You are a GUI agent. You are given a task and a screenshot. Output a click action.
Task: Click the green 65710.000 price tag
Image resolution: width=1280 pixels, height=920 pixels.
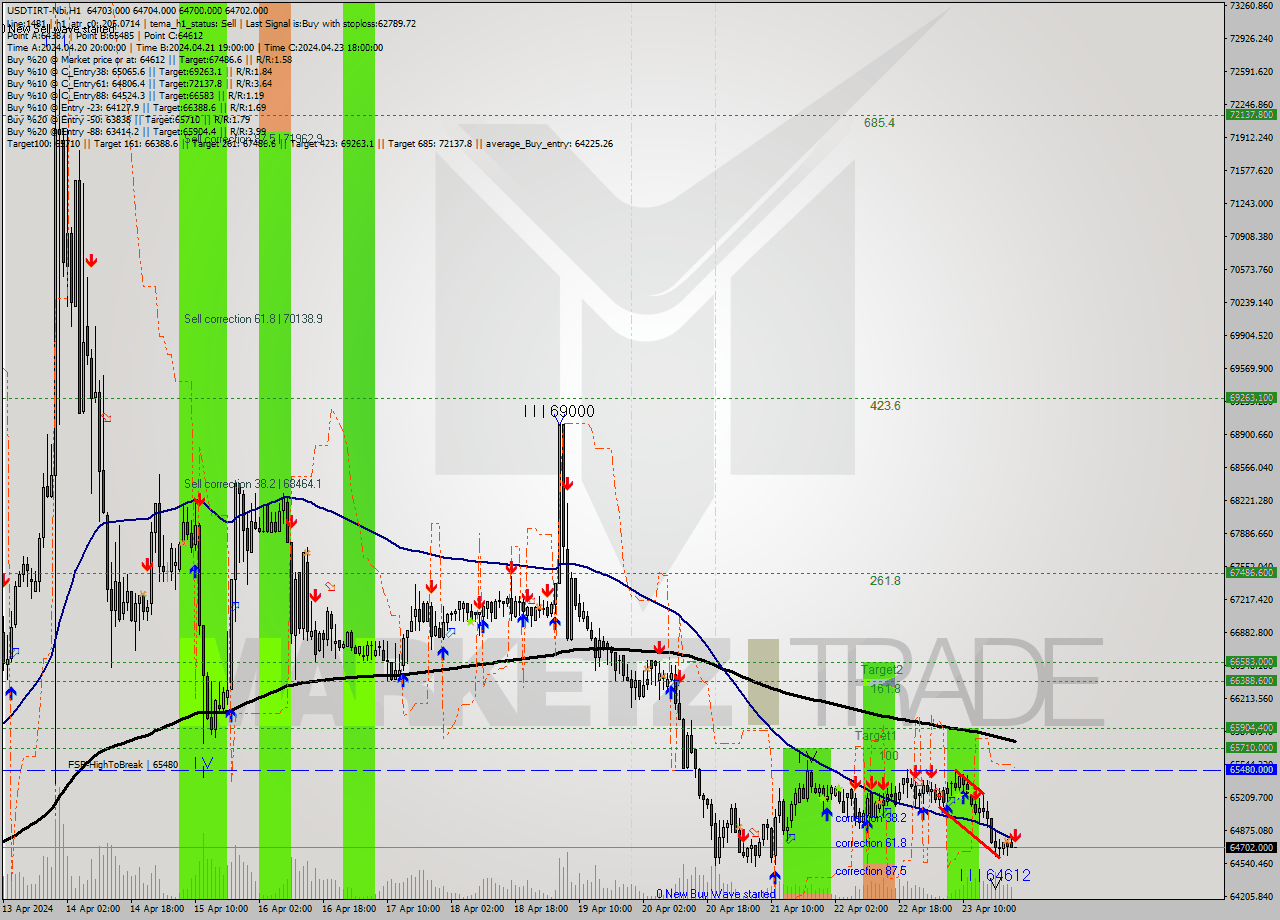pos(1251,747)
